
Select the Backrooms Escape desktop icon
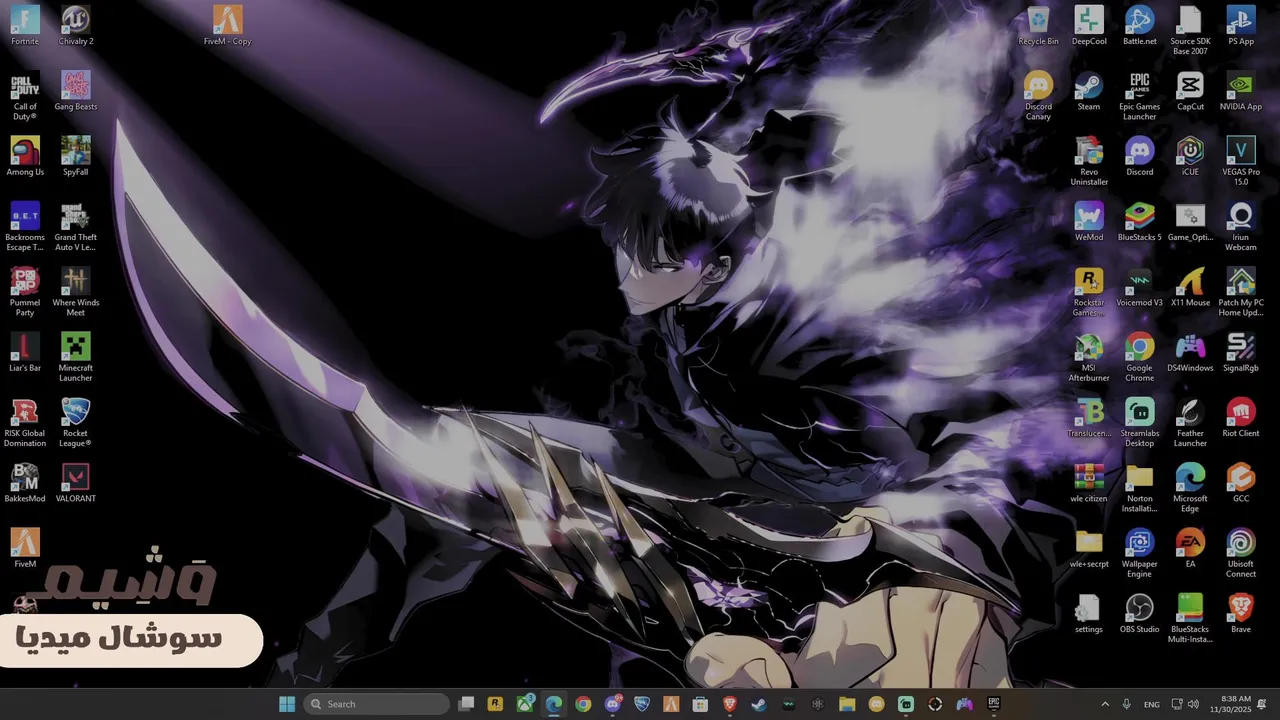[x=25, y=227]
